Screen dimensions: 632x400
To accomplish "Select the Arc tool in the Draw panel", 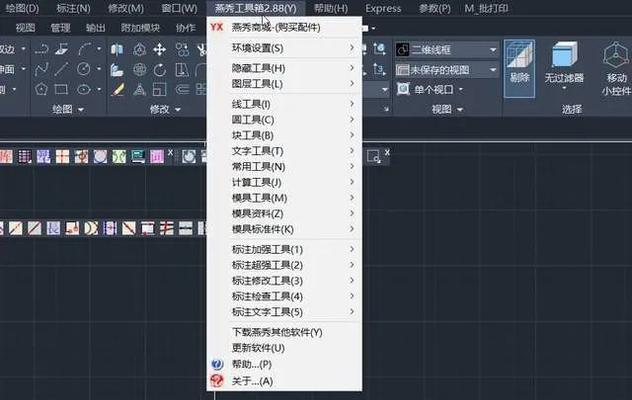I will [x=85, y=49].
